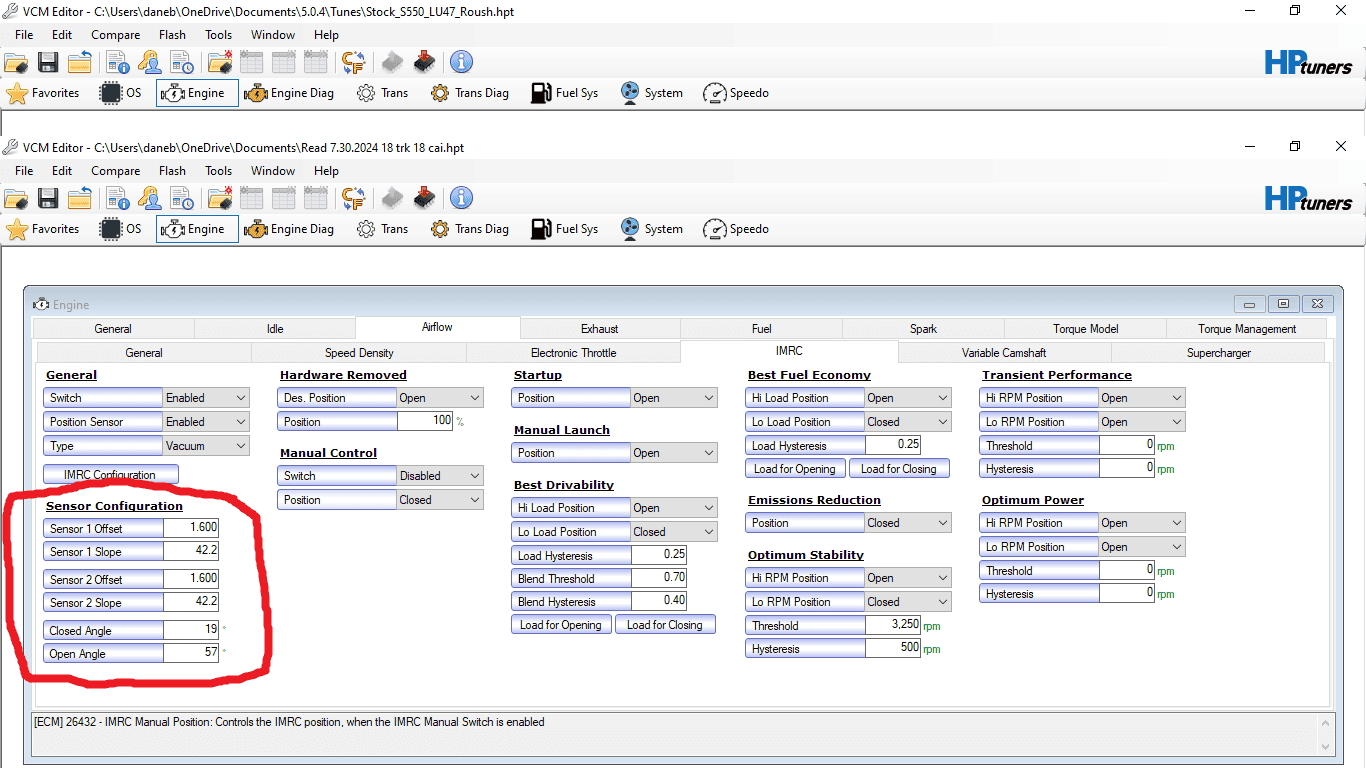Open Optimum Stability Lo RPM Position dropdown

pos(908,602)
